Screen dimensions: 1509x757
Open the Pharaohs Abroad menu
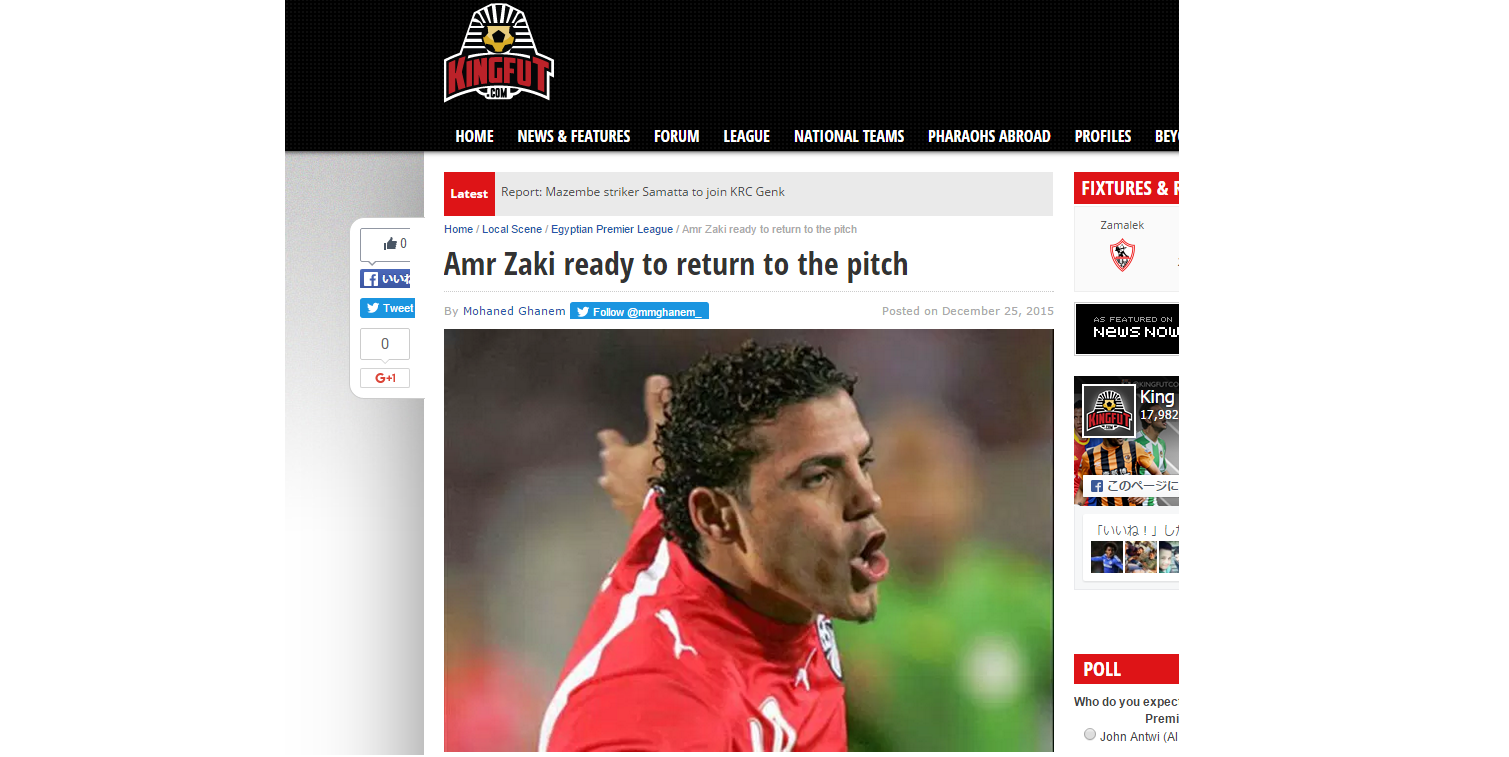[989, 136]
